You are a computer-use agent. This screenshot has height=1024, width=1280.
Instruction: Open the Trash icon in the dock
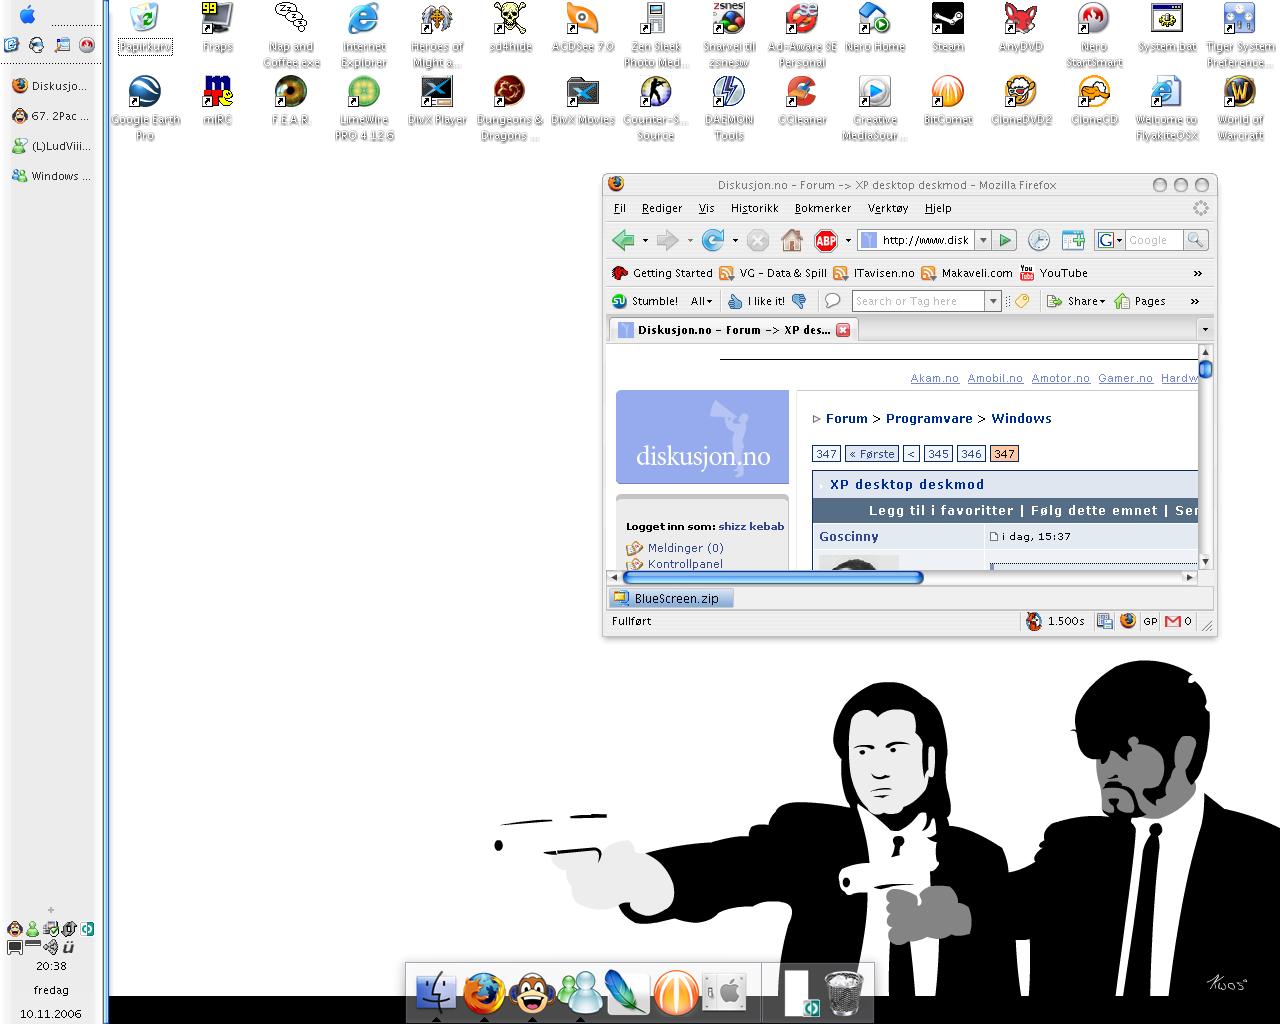pos(844,993)
